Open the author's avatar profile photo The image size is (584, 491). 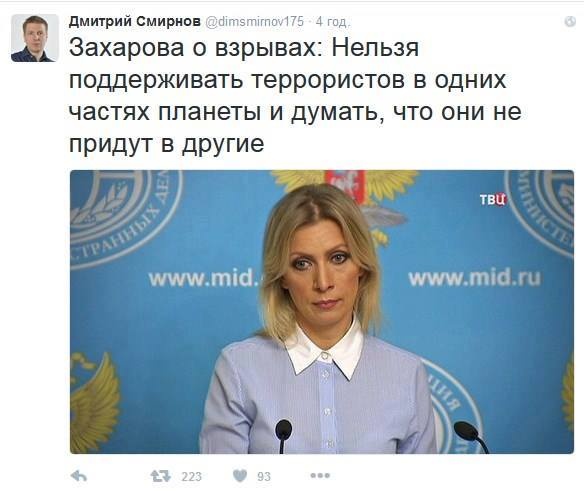point(35,38)
